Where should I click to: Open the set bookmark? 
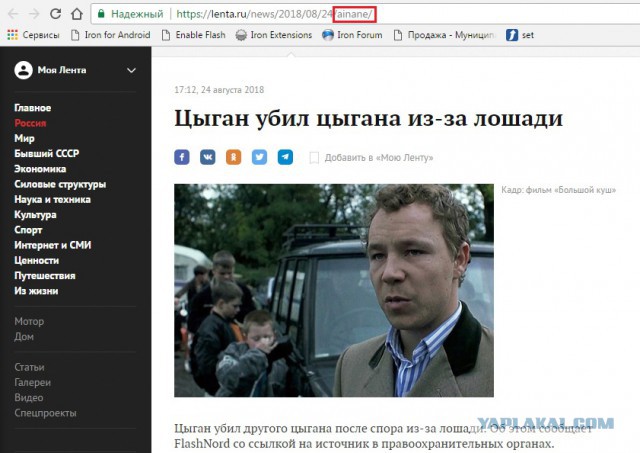(x=520, y=35)
